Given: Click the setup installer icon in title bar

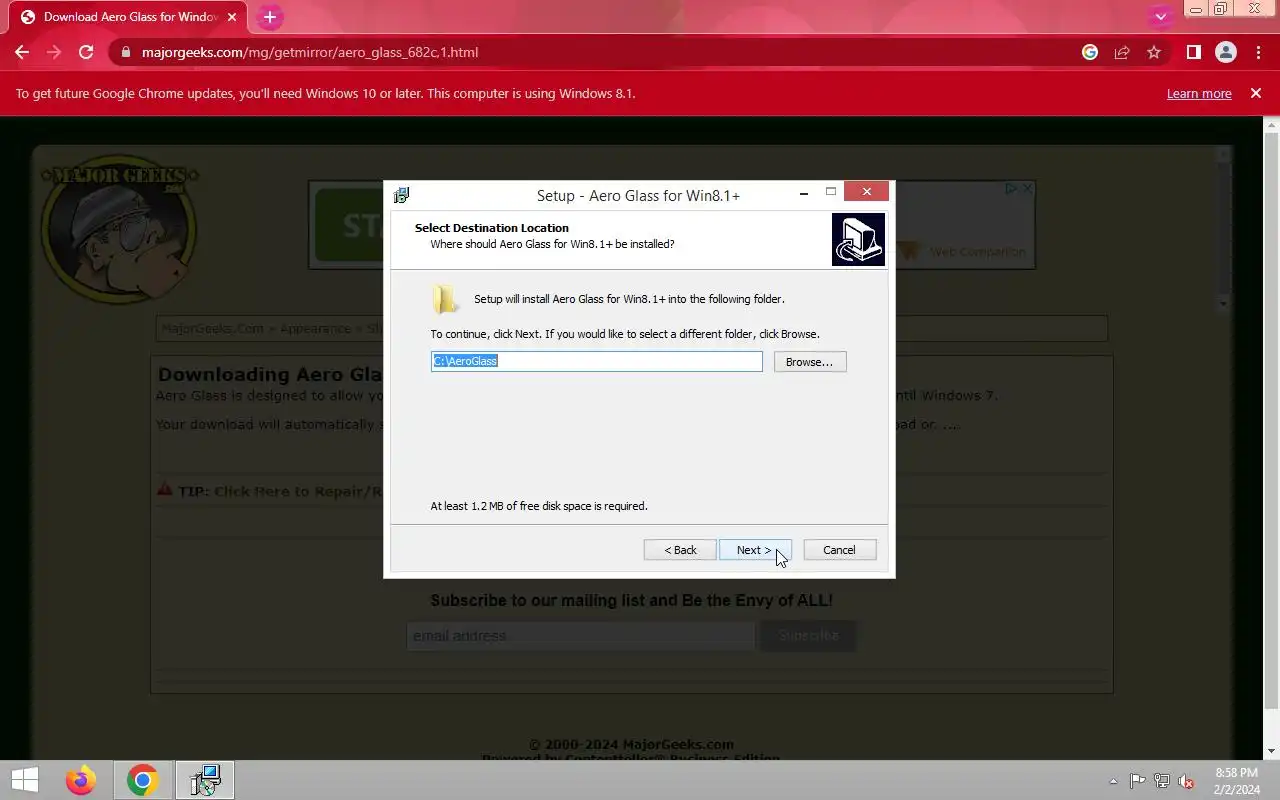Looking at the screenshot, I should point(401,195).
